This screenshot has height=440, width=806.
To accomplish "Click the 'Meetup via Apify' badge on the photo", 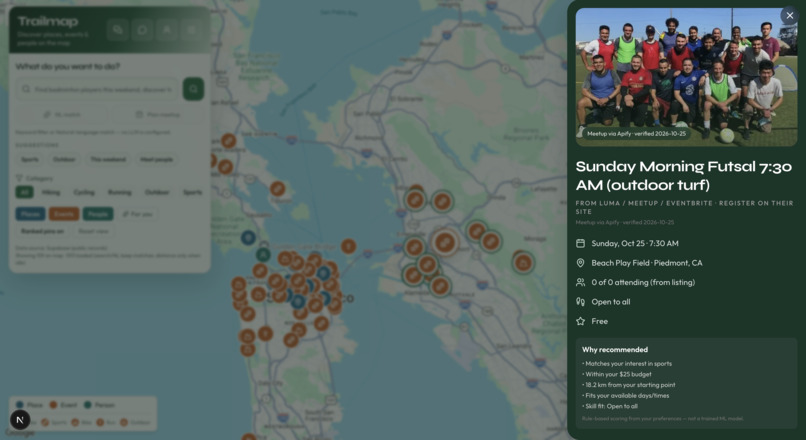I will [x=636, y=134].
